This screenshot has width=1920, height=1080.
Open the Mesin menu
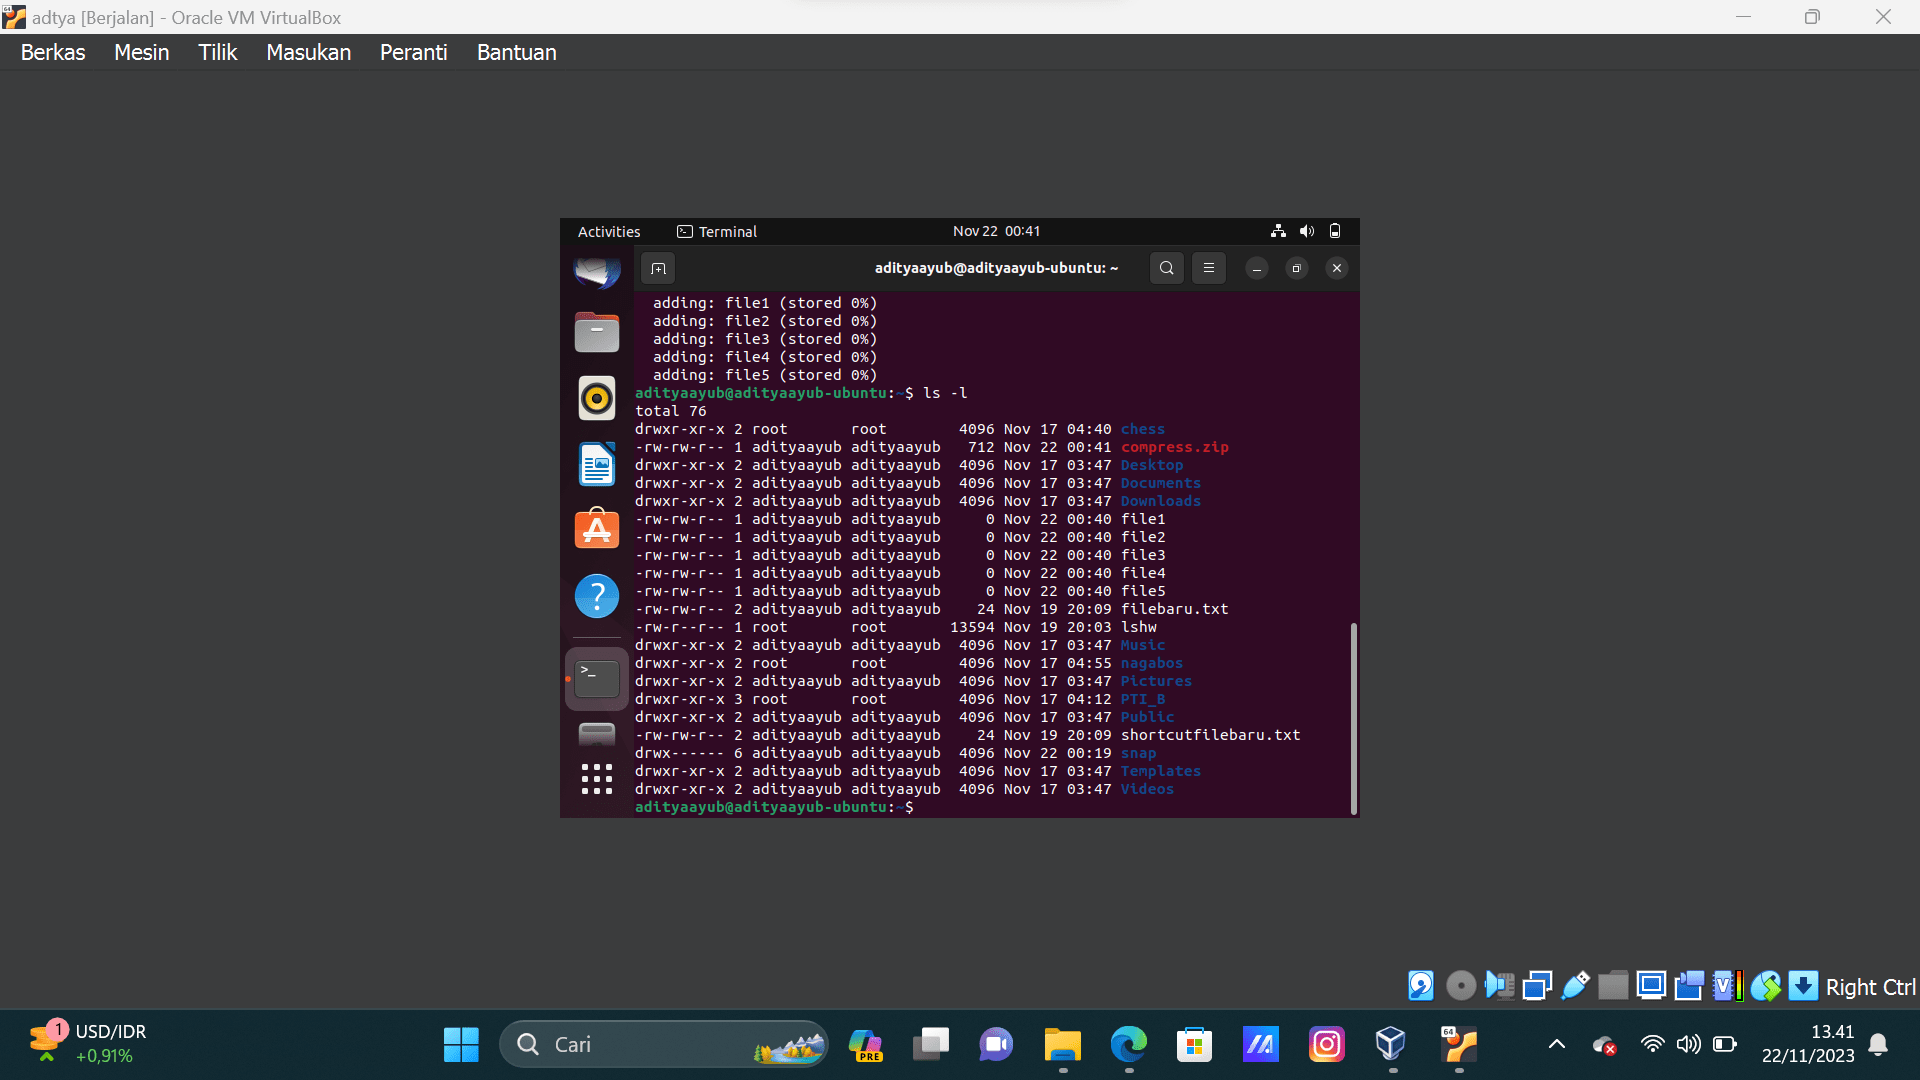pyautogui.click(x=141, y=53)
